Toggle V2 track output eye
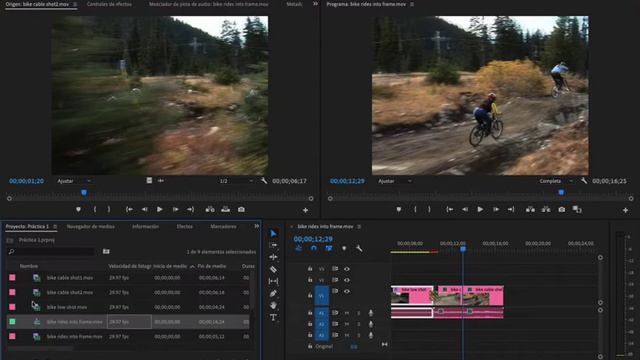Viewport: 640px width, 360px height. (x=347, y=280)
